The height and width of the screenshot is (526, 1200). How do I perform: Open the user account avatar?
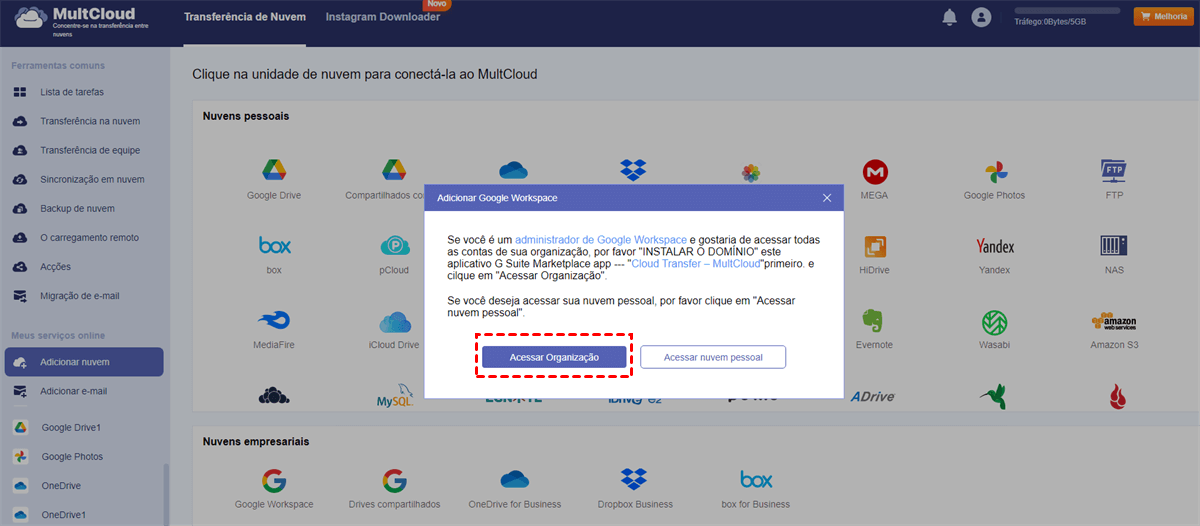[x=981, y=17]
